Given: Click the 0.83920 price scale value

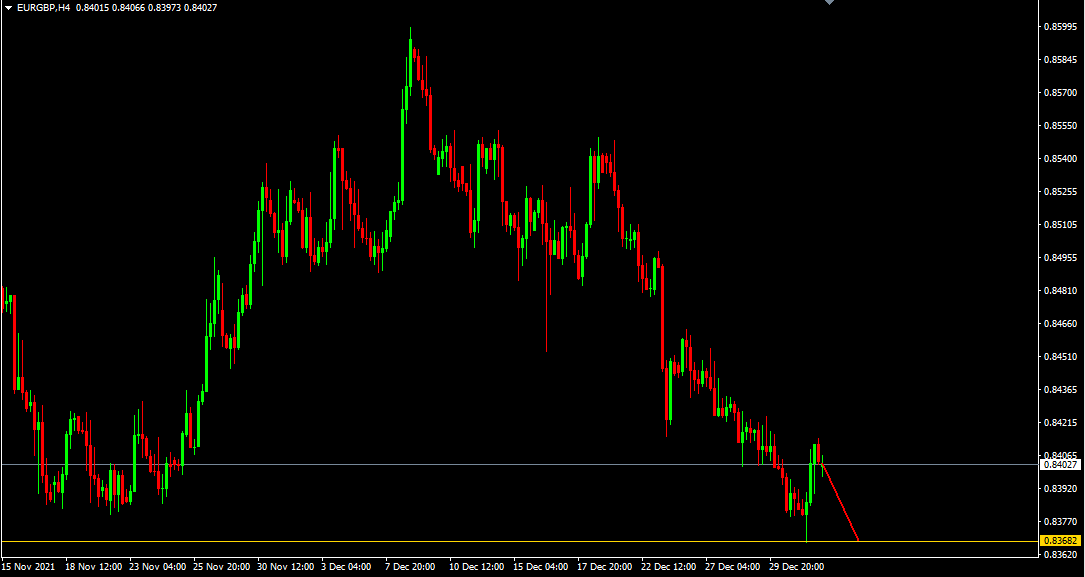Looking at the screenshot, I should pos(1061,488).
